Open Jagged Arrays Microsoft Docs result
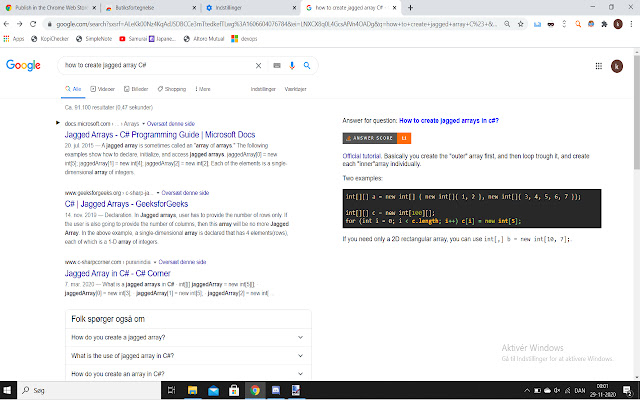The image size is (640, 400). [160, 135]
